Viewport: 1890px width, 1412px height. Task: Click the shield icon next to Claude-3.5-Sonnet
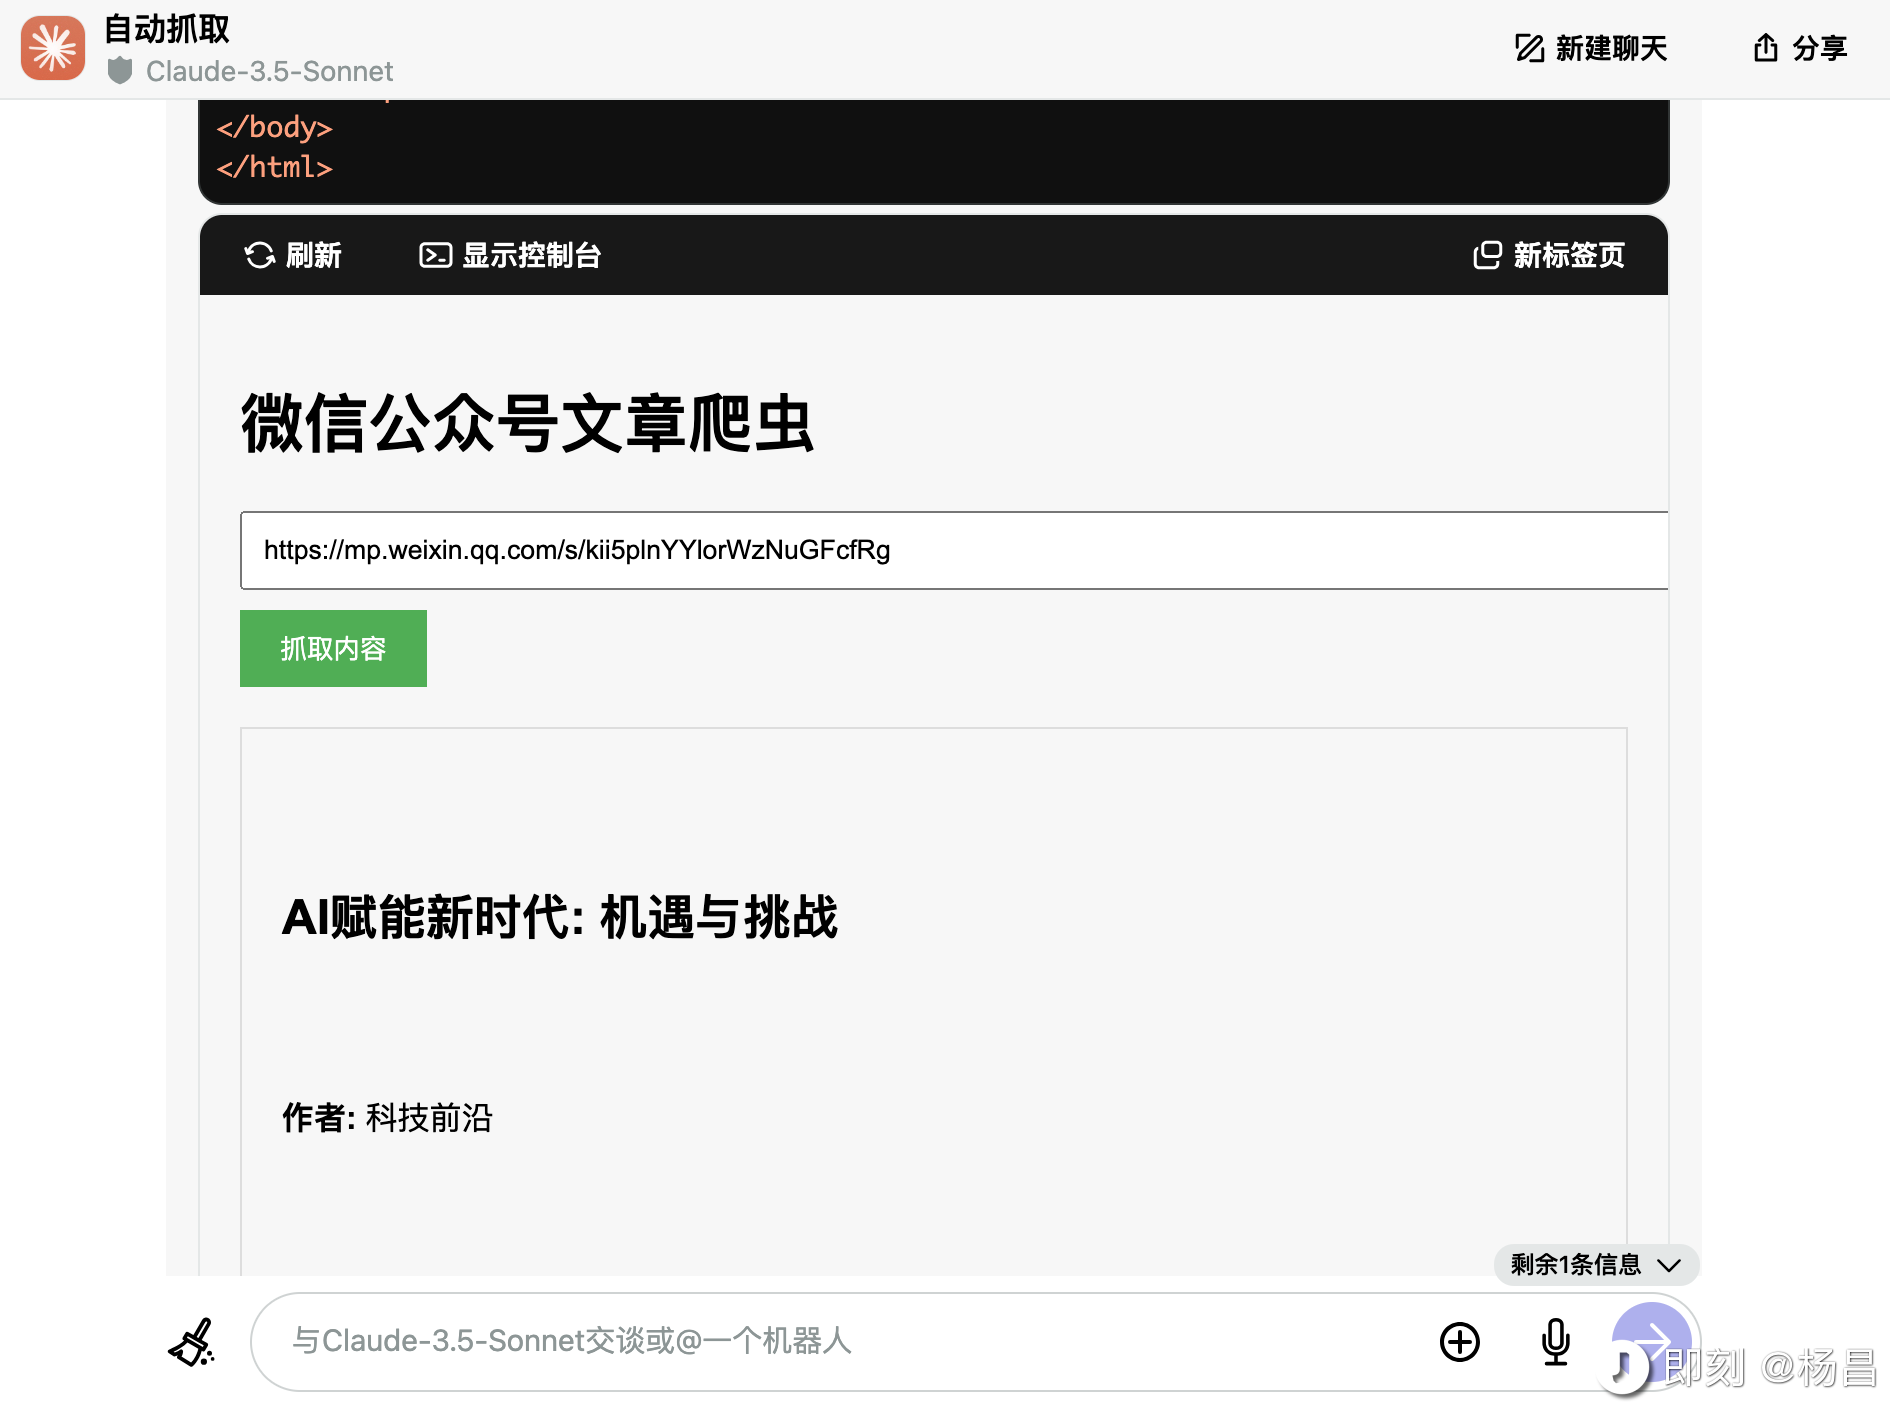(120, 71)
